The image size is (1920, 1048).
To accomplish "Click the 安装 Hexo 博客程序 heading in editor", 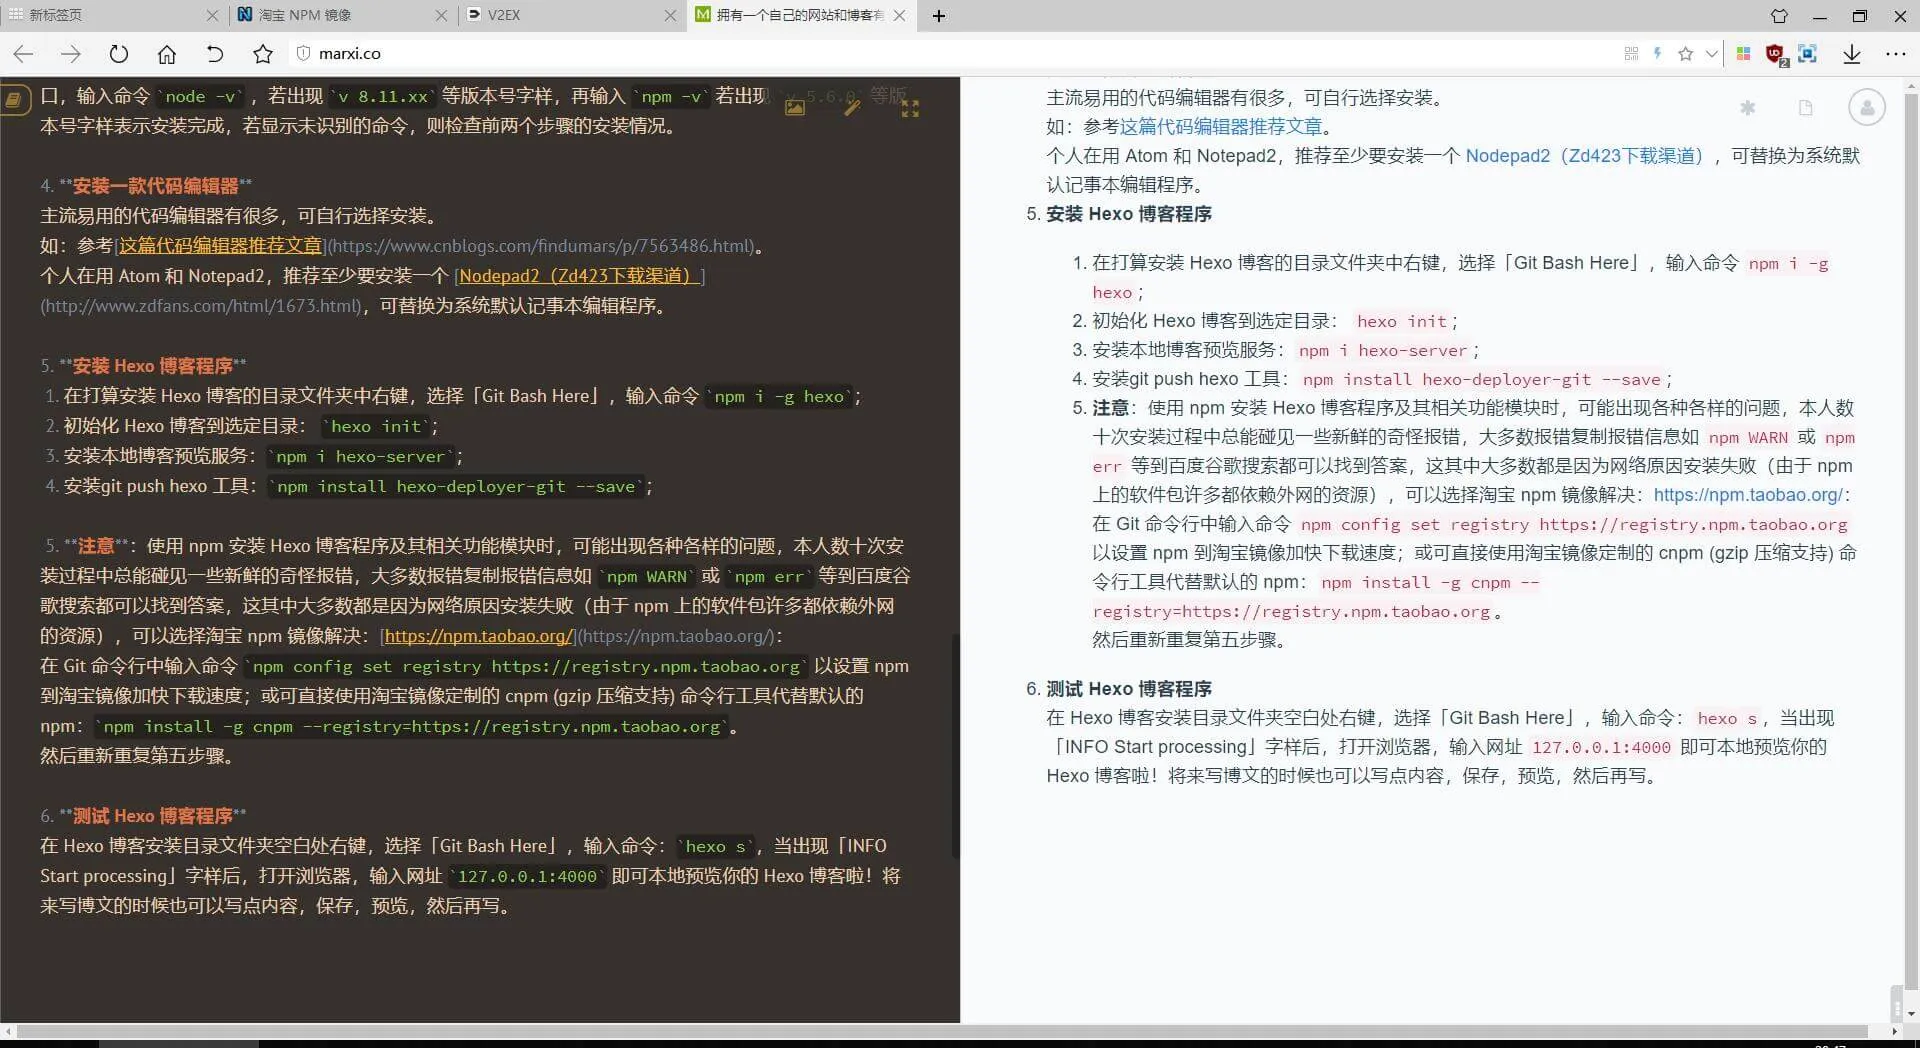I will pyautogui.click(x=153, y=366).
